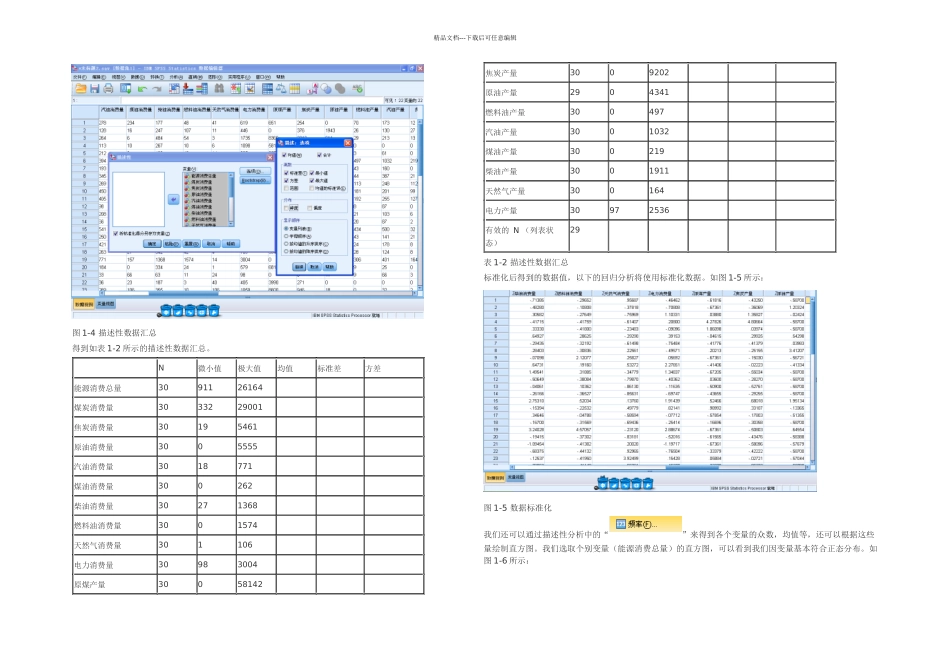Viewport: 950px width, 672px height.
Task: Open the 数据(D) menu
Action: tap(138, 77)
